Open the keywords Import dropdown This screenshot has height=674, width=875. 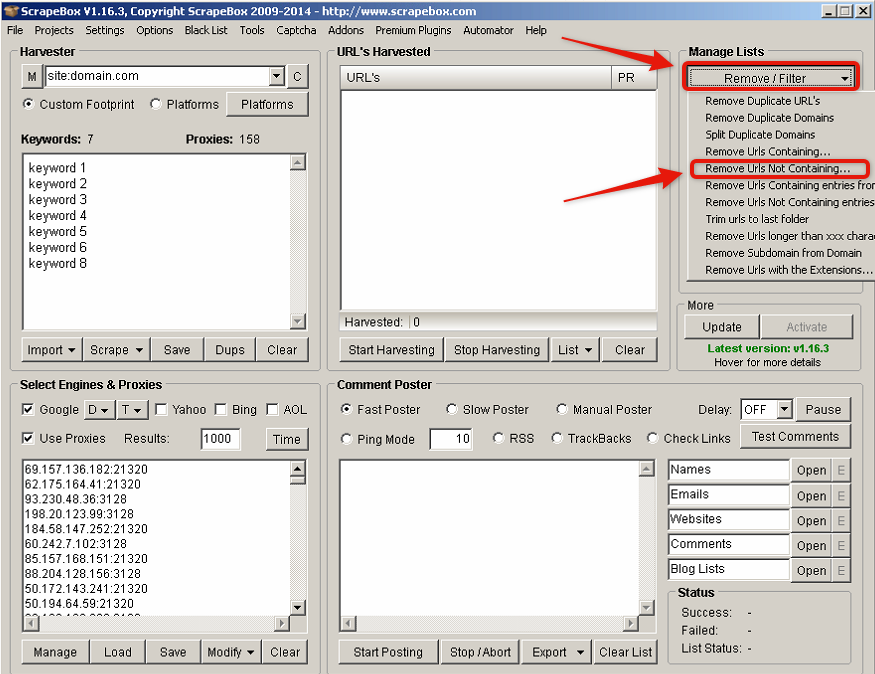coord(51,350)
